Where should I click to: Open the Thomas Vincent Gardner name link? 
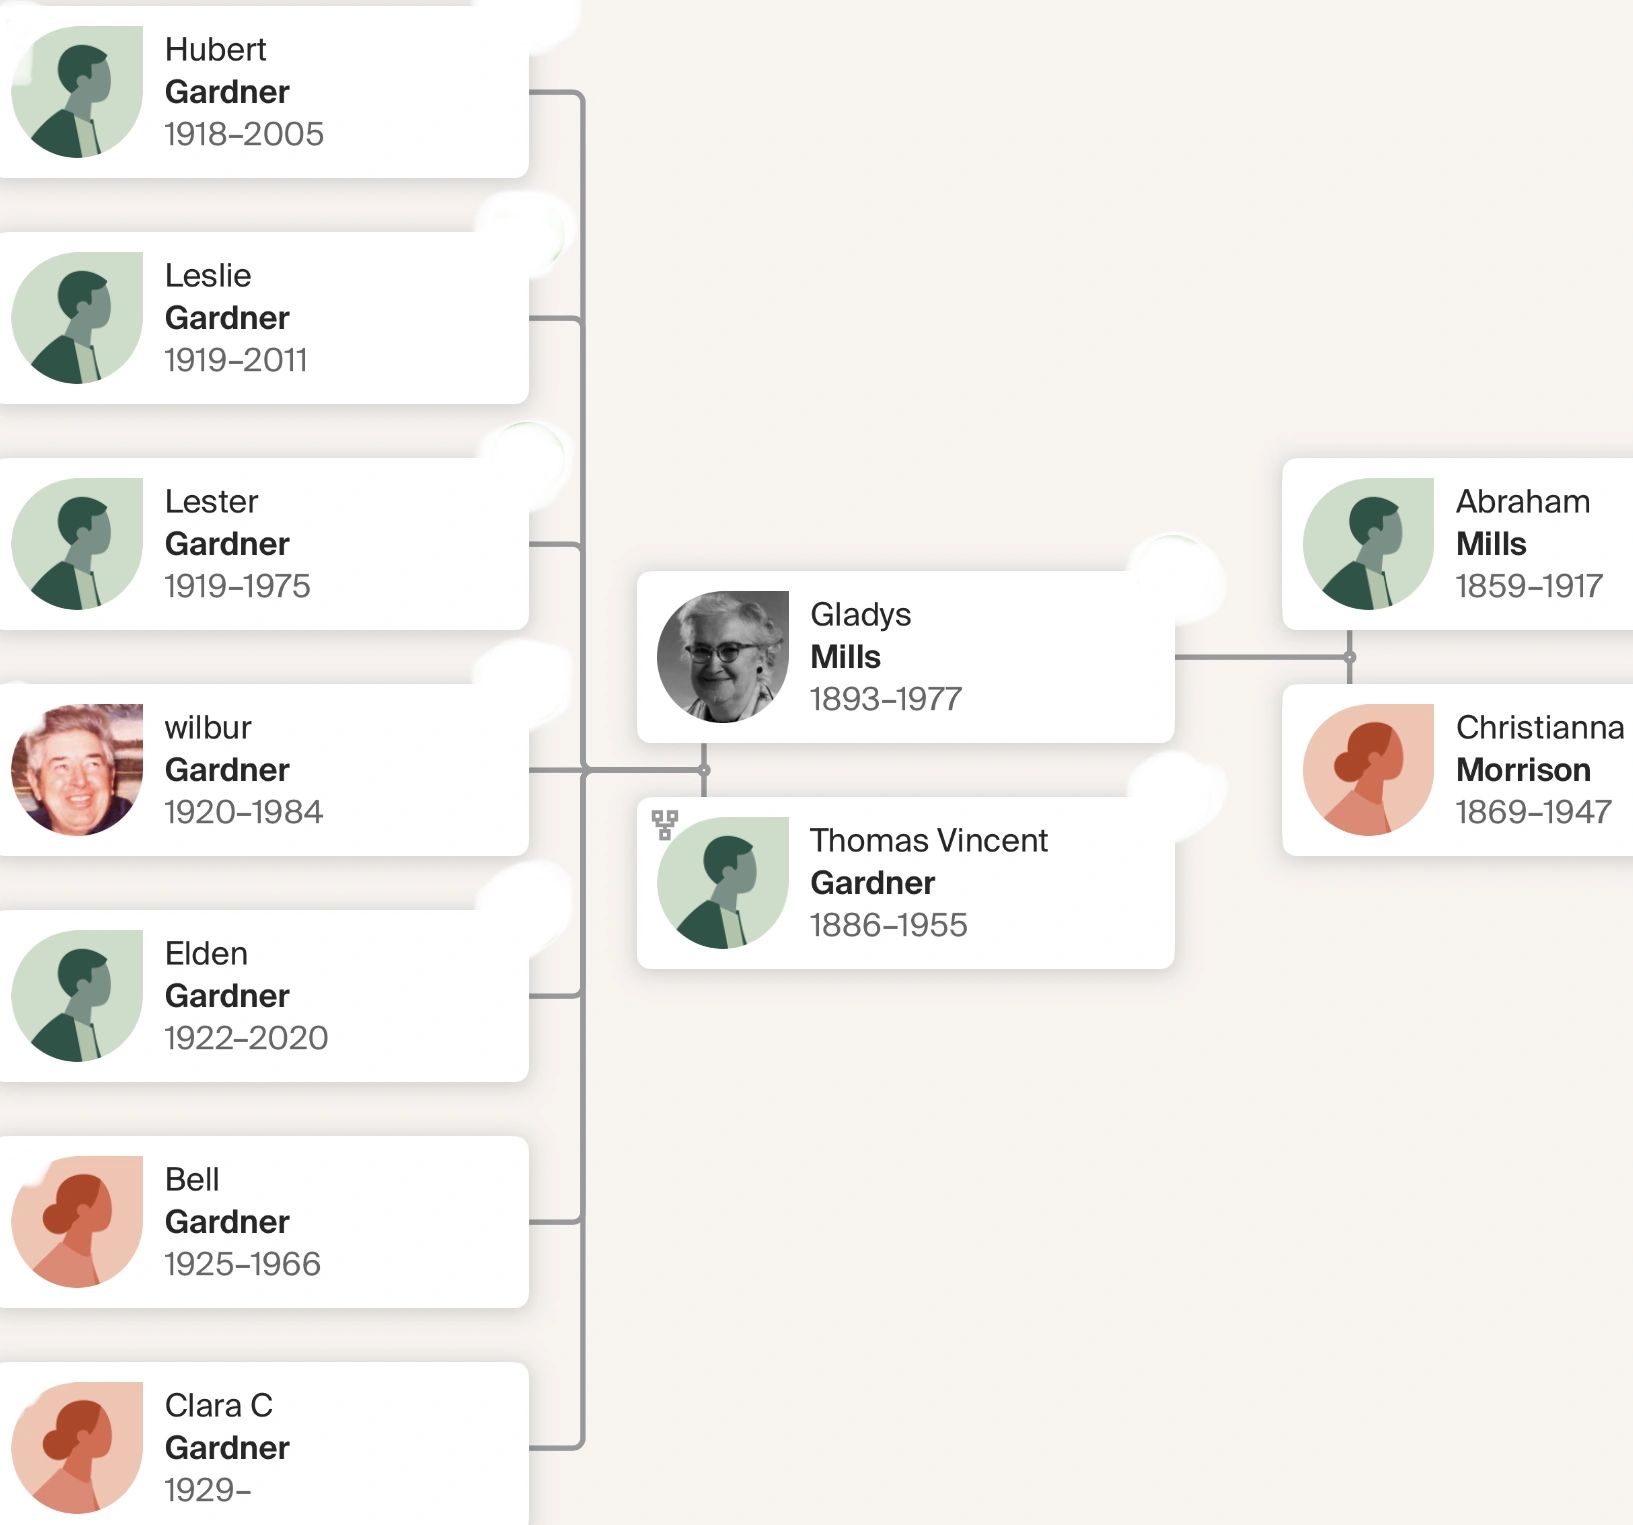tap(928, 861)
